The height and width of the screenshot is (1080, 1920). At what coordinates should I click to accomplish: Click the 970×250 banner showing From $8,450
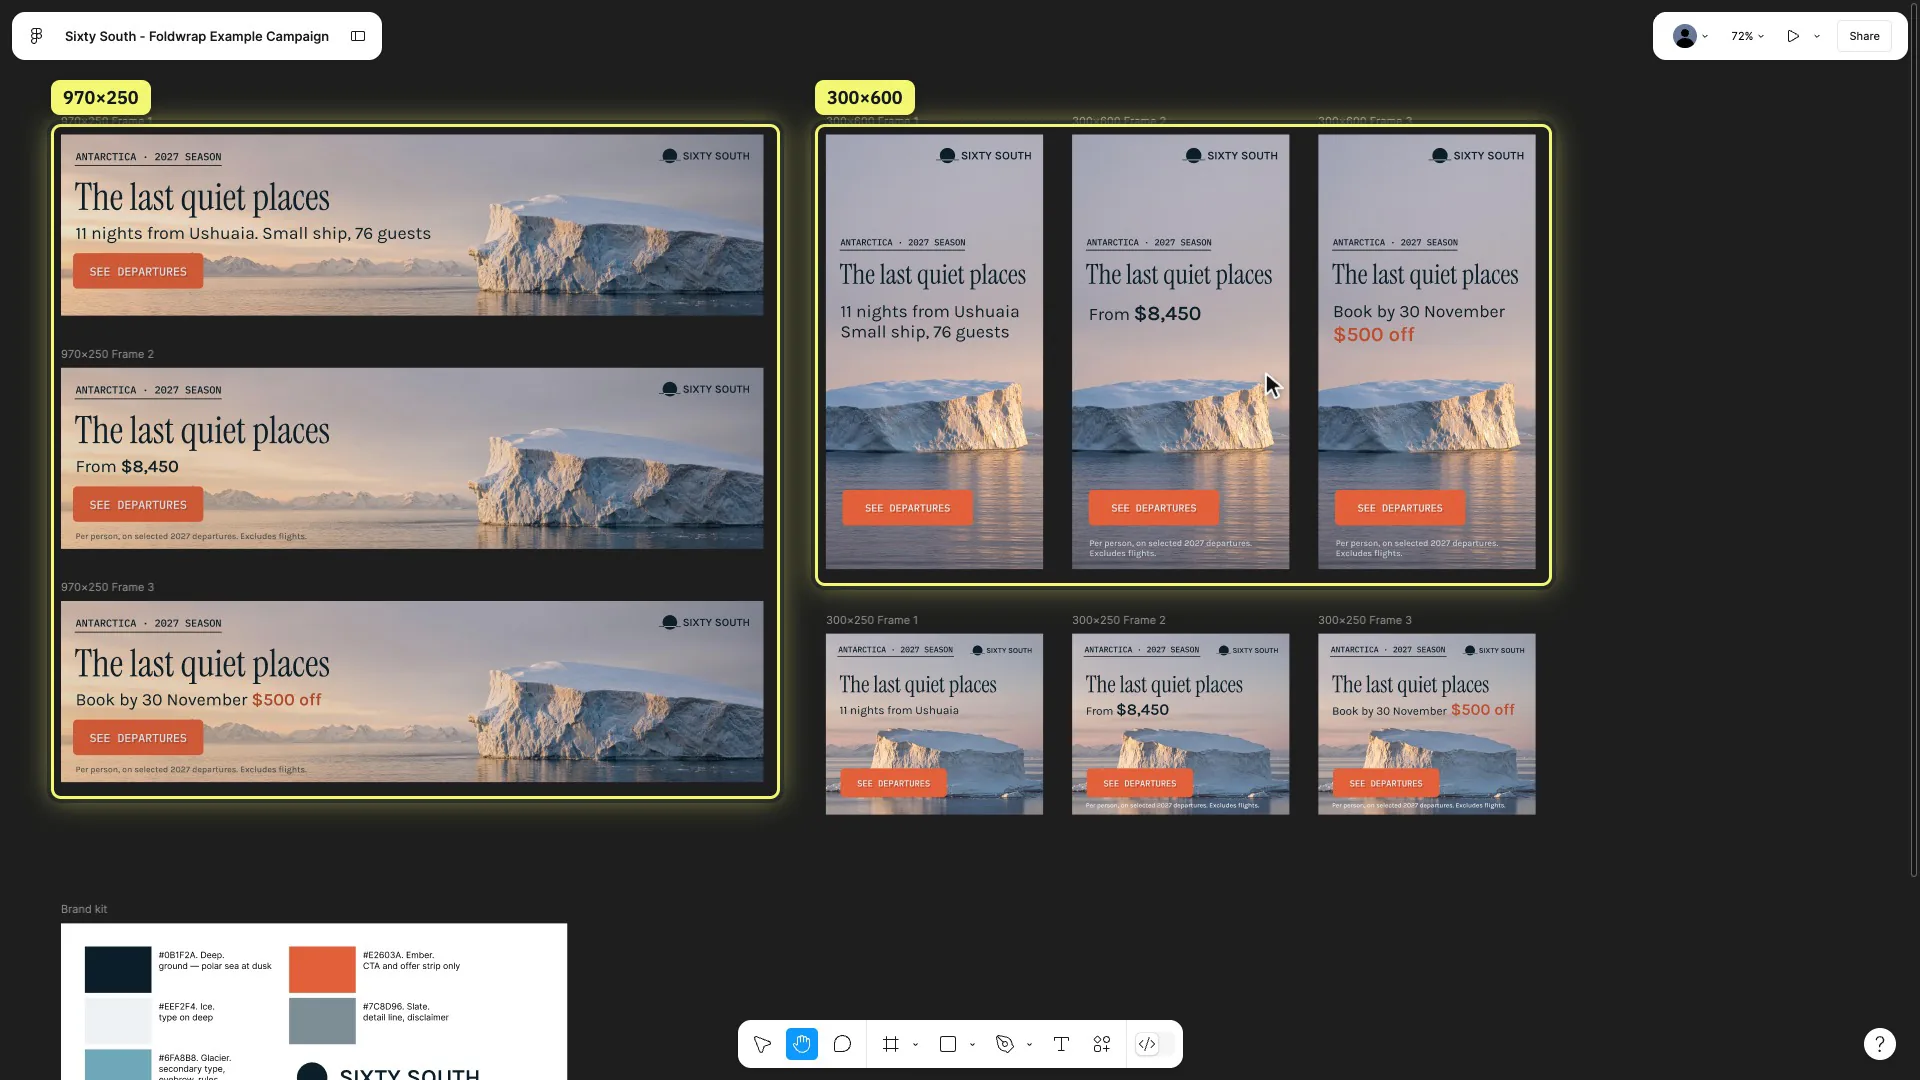point(412,458)
